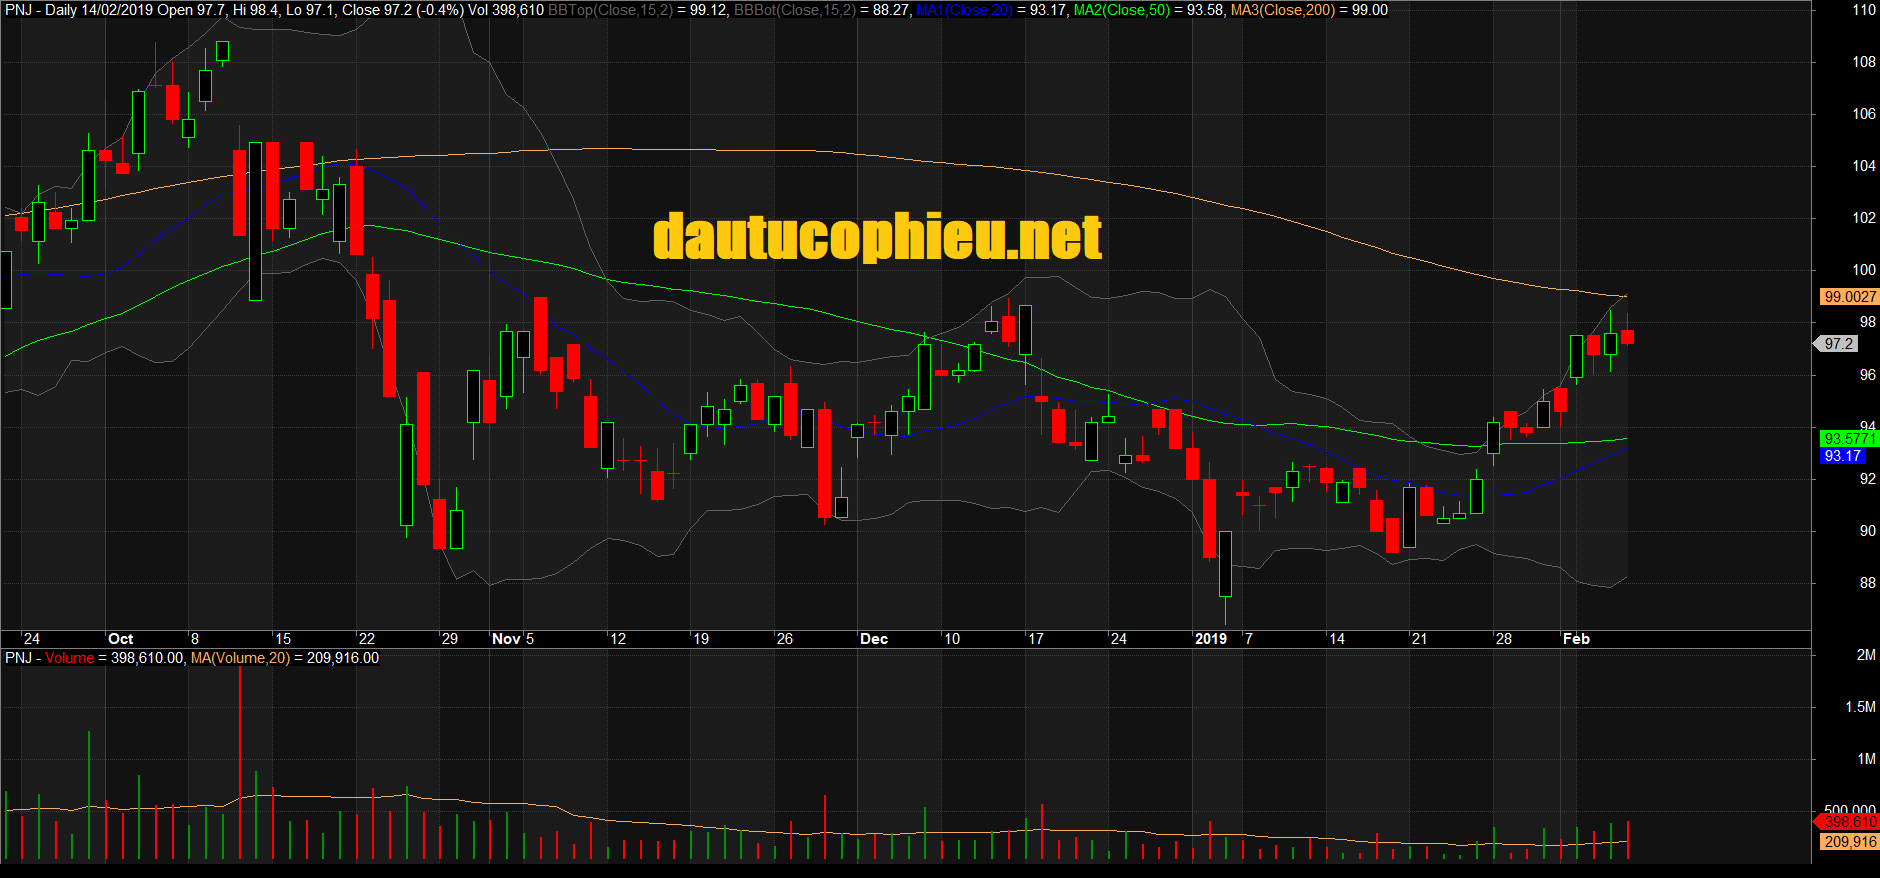Click the blue 93.17 price tag
This screenshot has width=1880, height=878.
click(x=1842, y=456)
